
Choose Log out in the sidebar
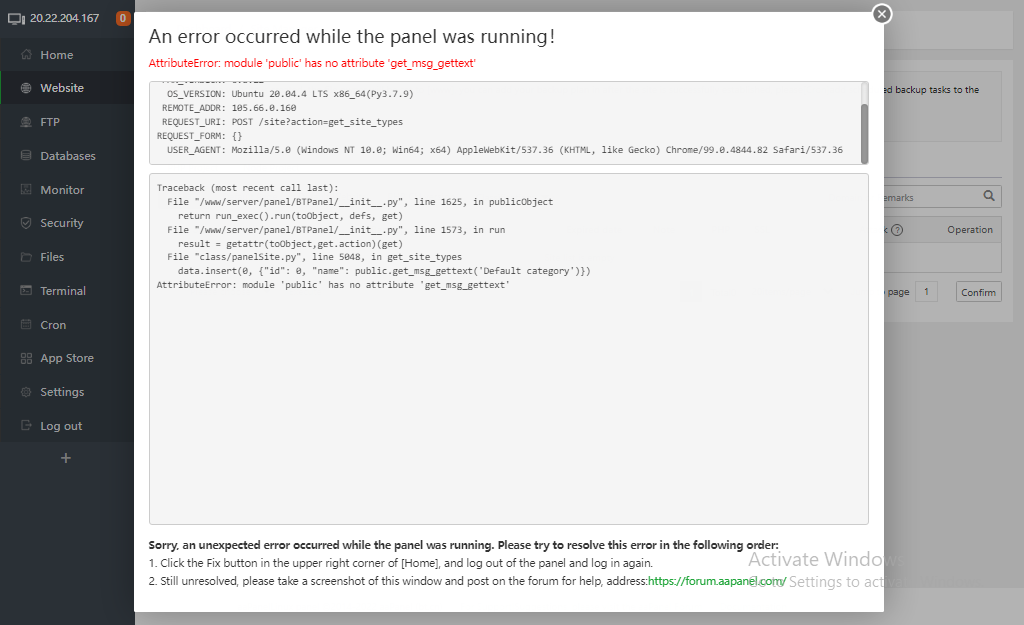pos(61,426)
